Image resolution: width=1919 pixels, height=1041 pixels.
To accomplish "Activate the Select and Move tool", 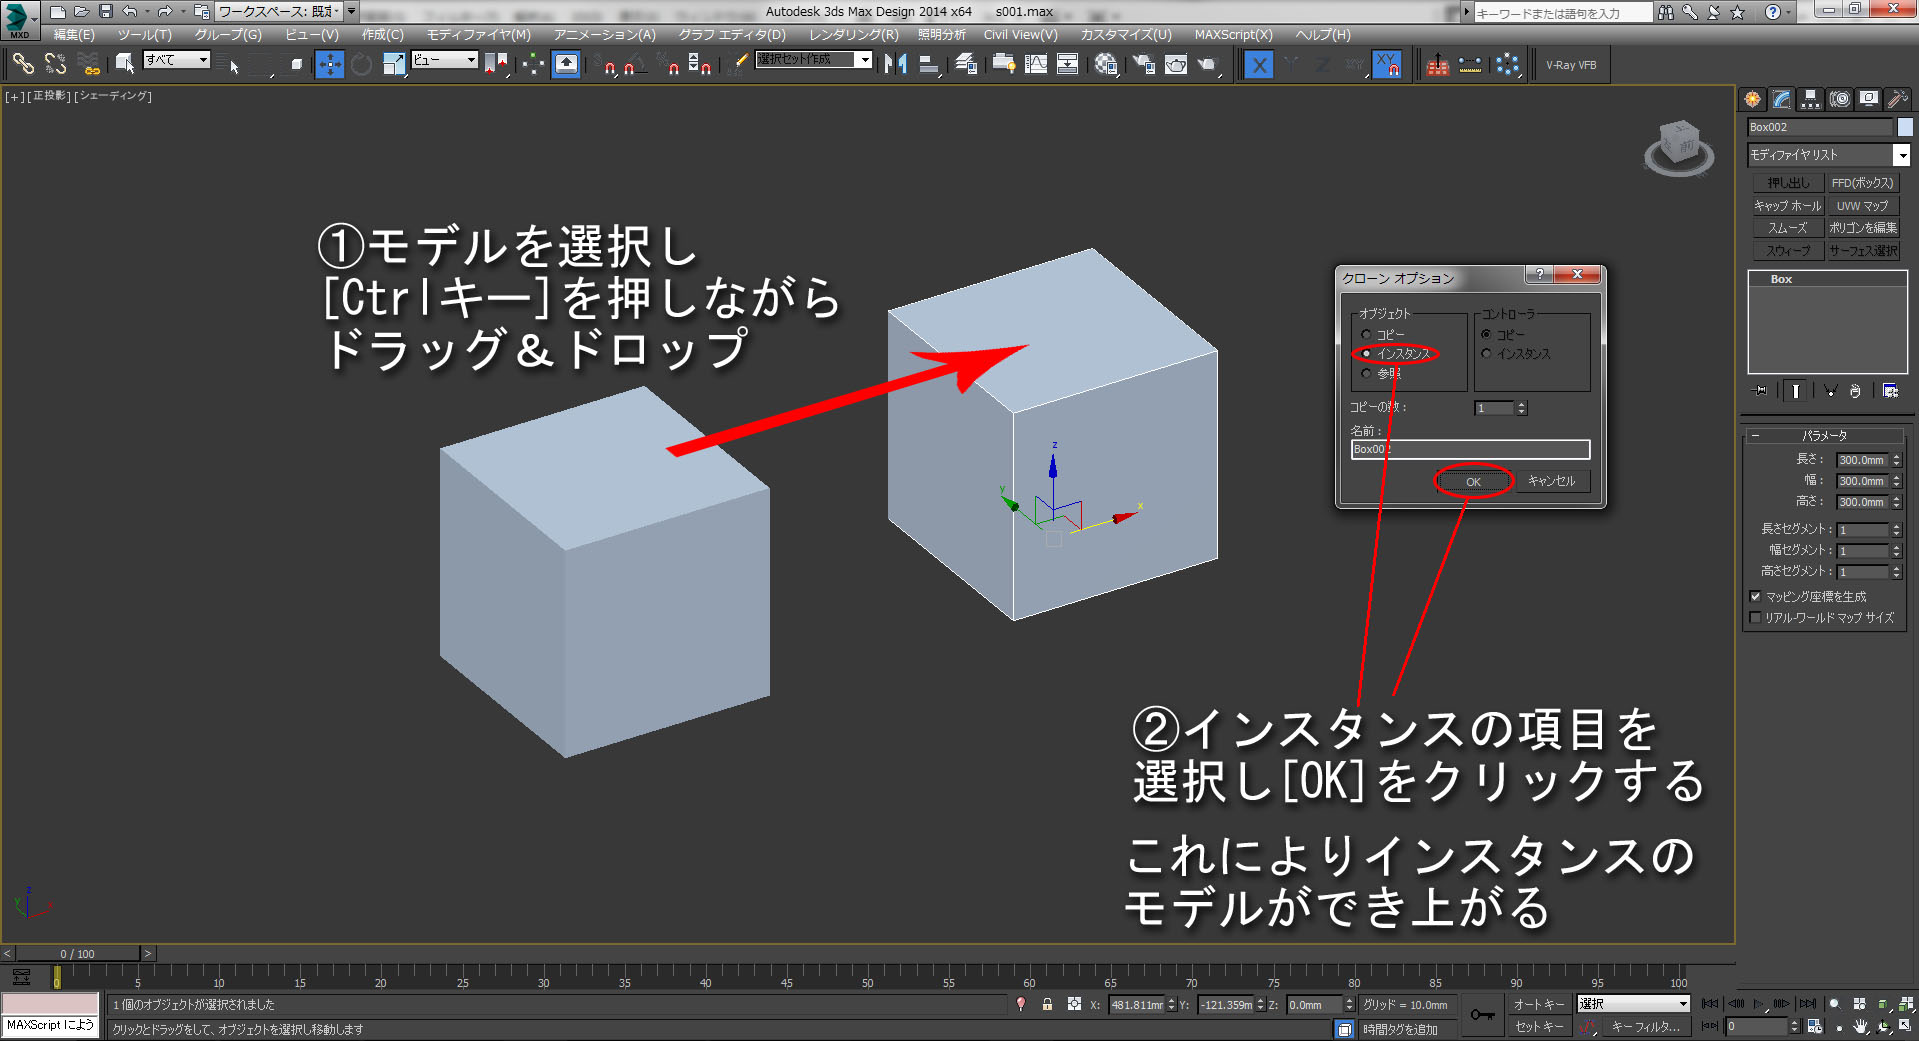I will (x=329, y=65).
